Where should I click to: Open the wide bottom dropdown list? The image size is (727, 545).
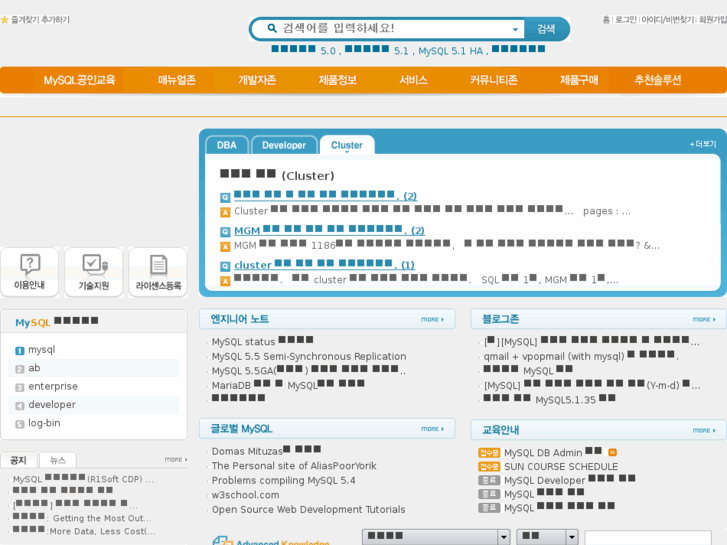coord(436,537)
